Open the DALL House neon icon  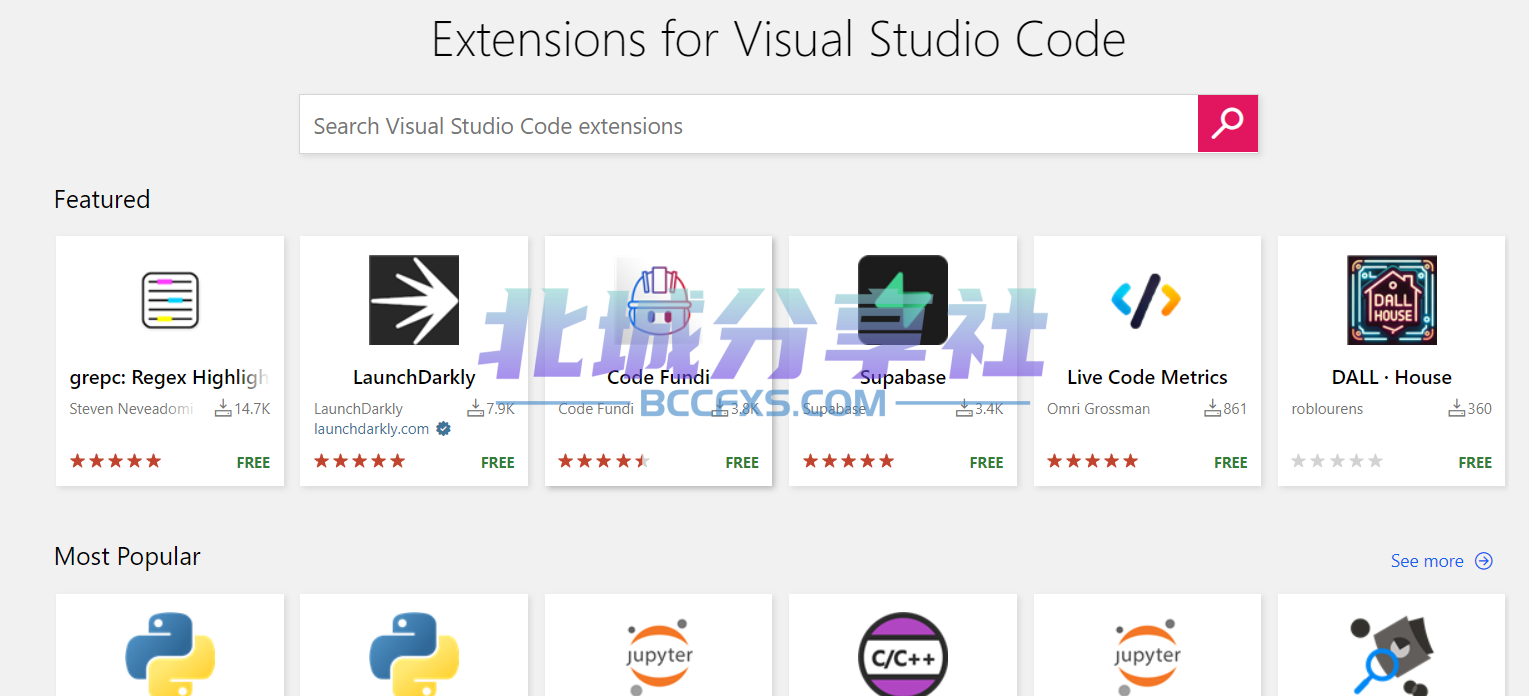click(1392, 300)
